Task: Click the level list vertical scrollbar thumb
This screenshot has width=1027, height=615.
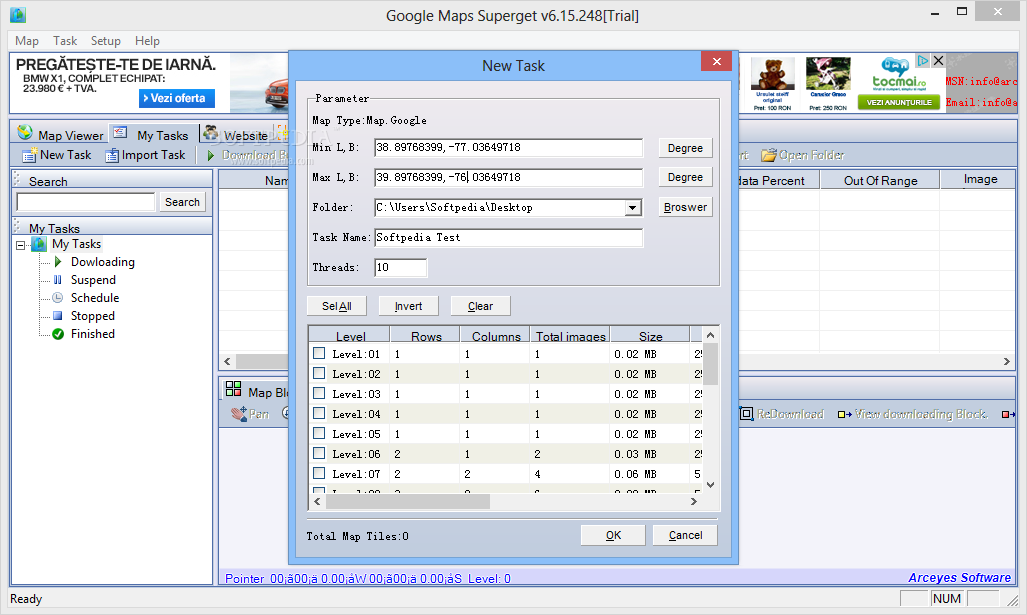Action: (x=710, y=363)
